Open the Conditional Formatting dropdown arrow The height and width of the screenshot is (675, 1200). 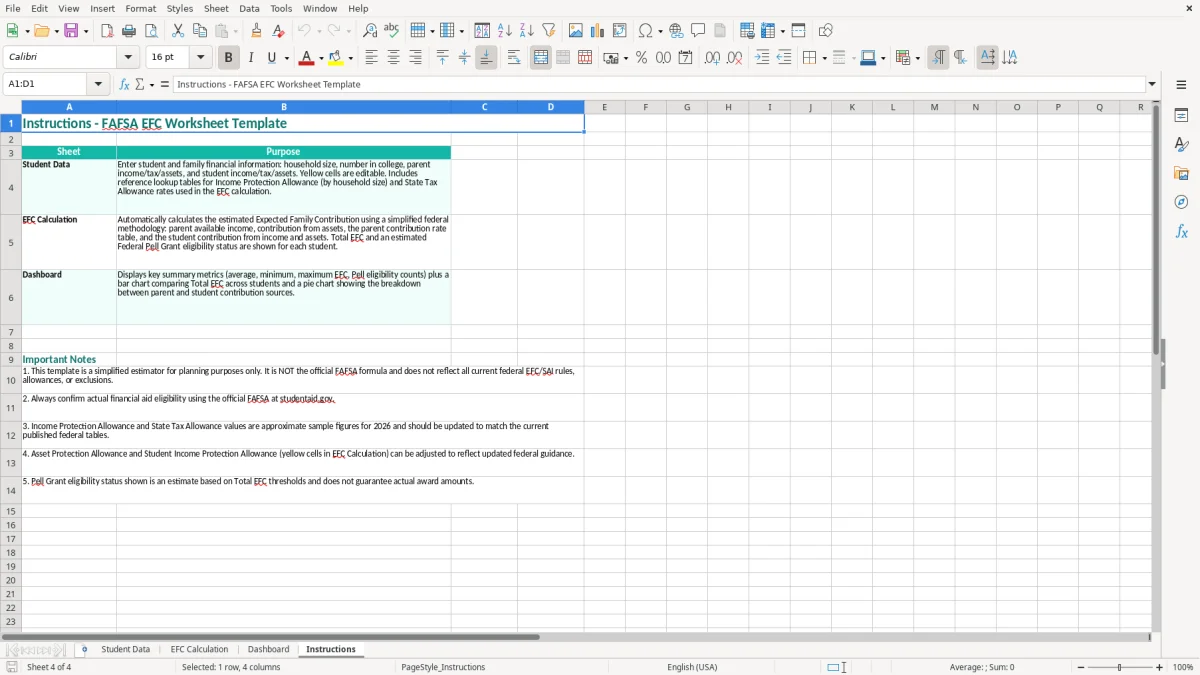[x=916, y=58]
